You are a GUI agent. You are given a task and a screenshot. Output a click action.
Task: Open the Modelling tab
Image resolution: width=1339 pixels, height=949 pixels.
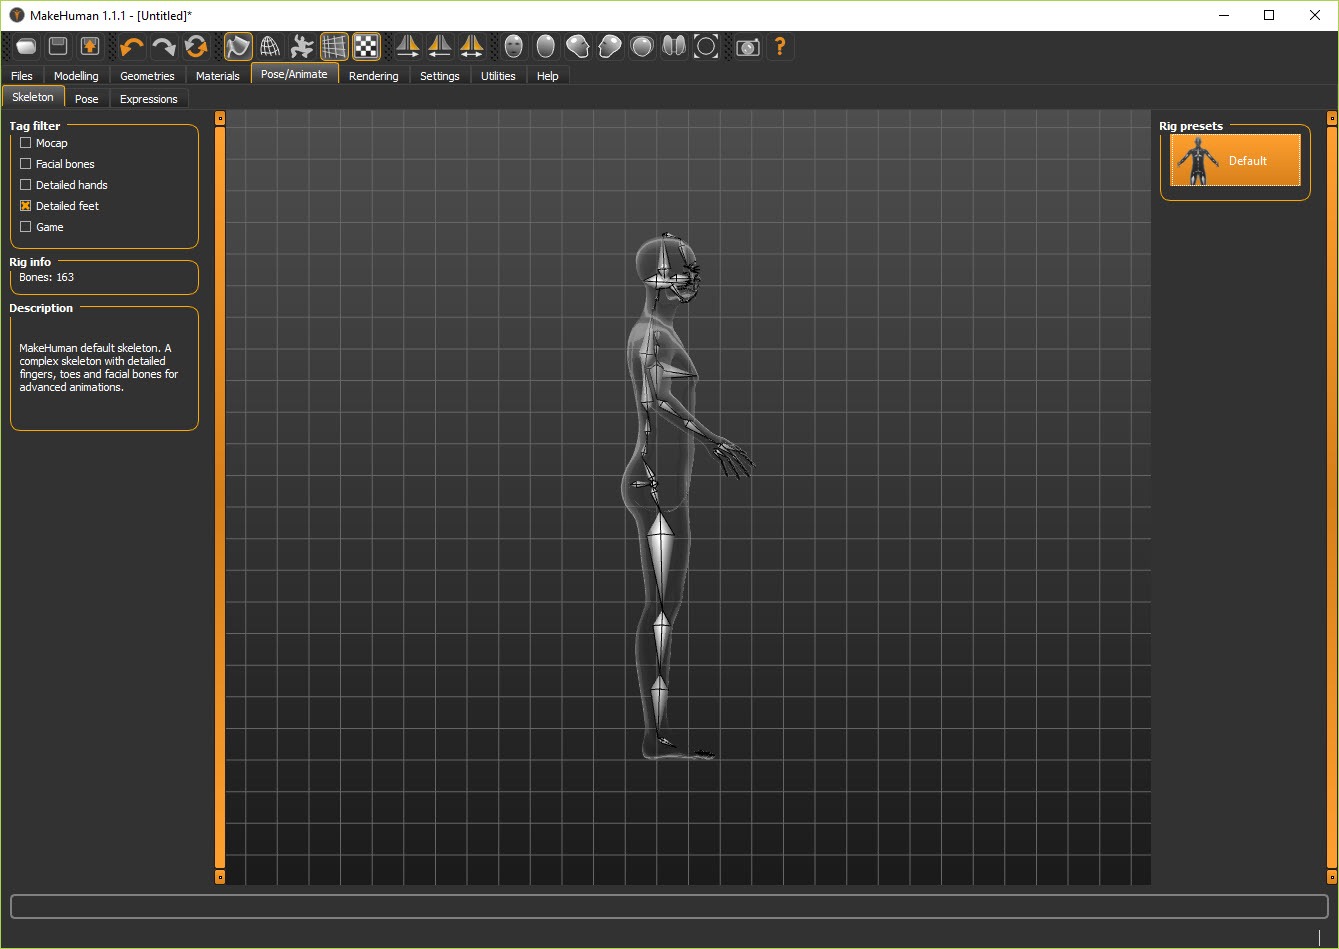[76, 76]
